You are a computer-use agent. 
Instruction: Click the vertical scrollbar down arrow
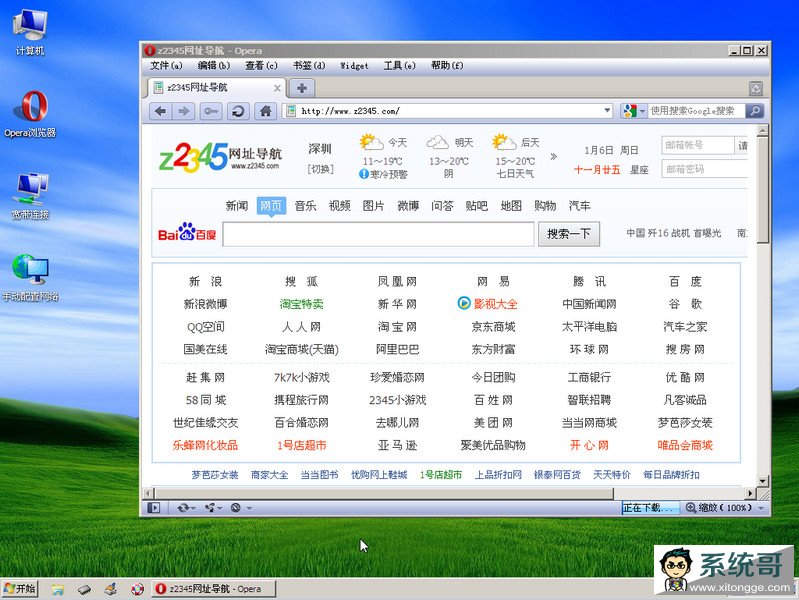(762, 480)
